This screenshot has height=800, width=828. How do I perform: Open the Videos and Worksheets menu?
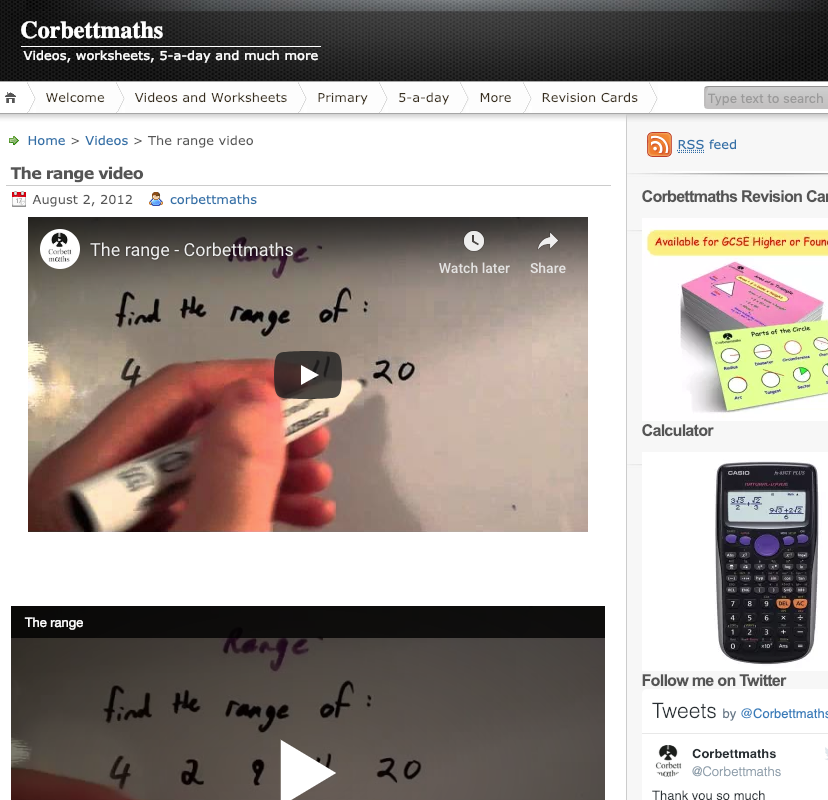click(x=211, y=98)
